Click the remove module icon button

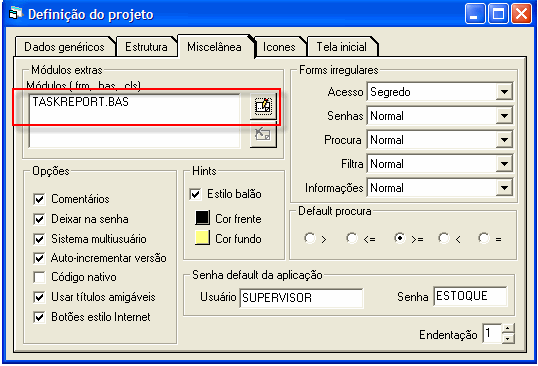coord(263,134)
